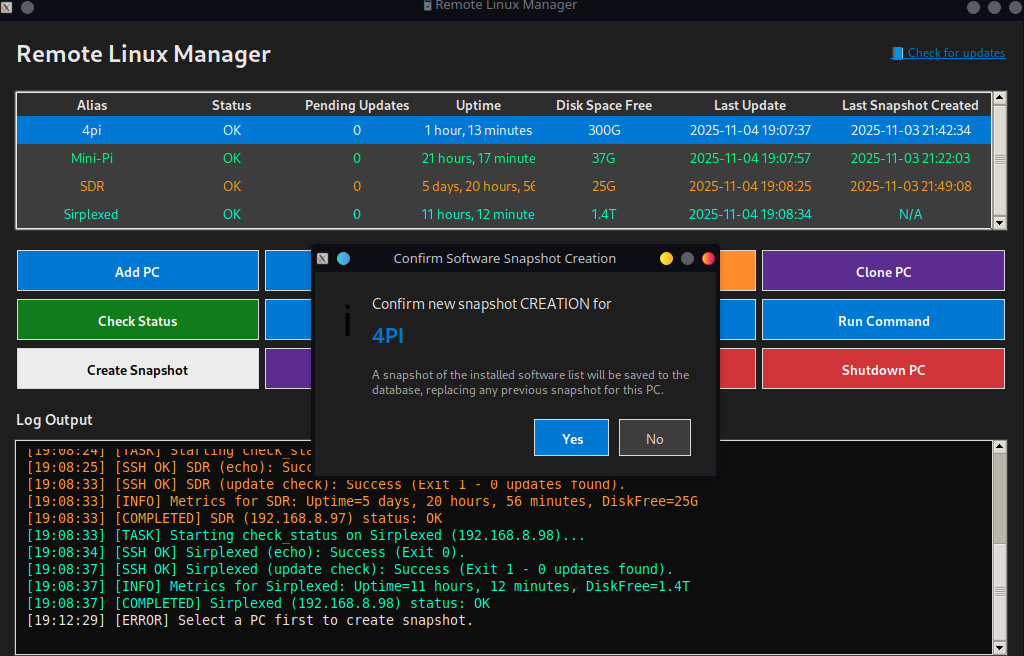
Task: Click the Log Output scroll-up arrow
Action: pyautogui.click(x=998, y=447)
